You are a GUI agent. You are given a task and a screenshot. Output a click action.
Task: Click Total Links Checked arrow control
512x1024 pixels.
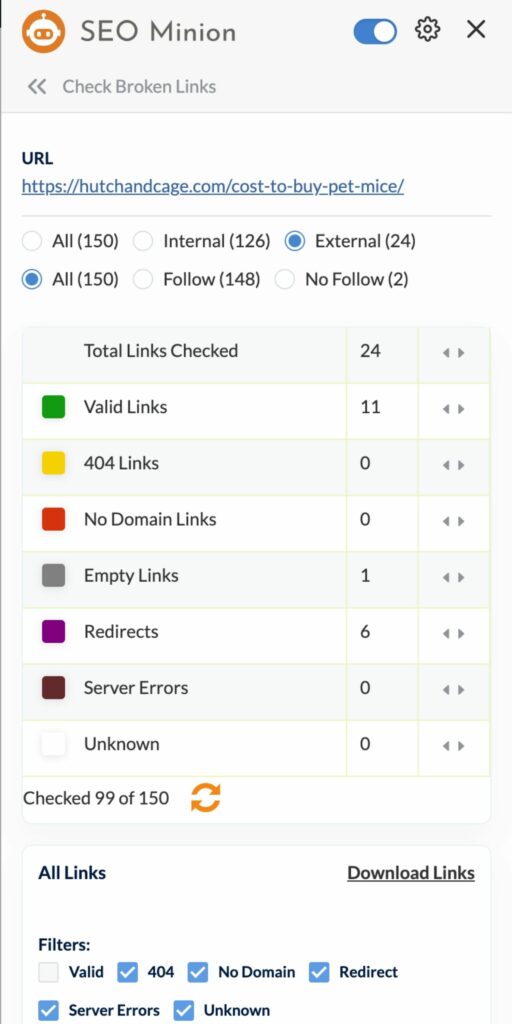coord(453,353)
